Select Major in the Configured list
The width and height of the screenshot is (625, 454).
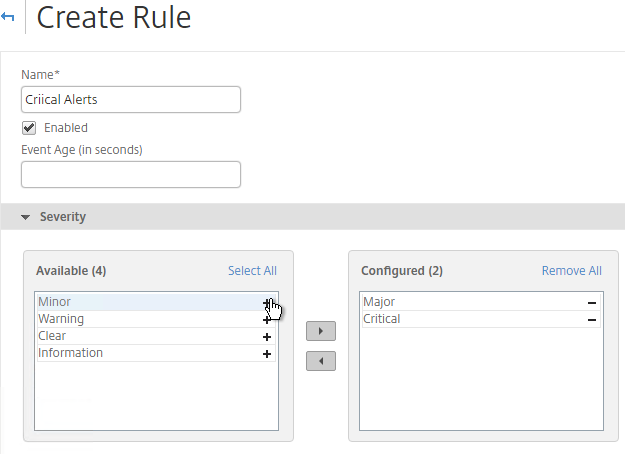click(x=481, y=302)
